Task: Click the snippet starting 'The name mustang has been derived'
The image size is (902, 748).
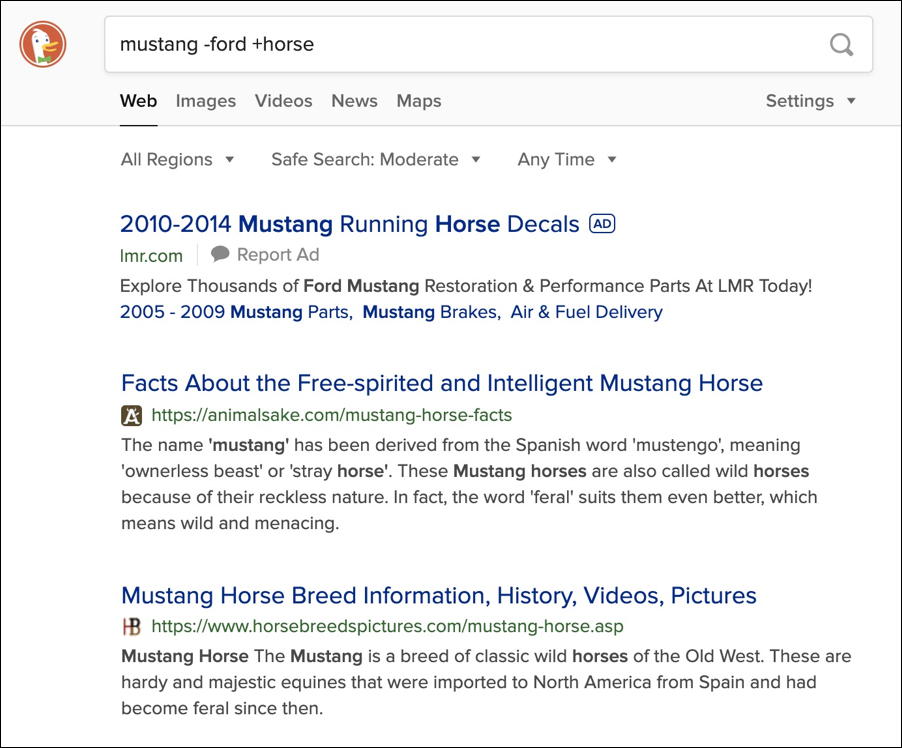Action: pyautogui.click(x=469, y=484)
